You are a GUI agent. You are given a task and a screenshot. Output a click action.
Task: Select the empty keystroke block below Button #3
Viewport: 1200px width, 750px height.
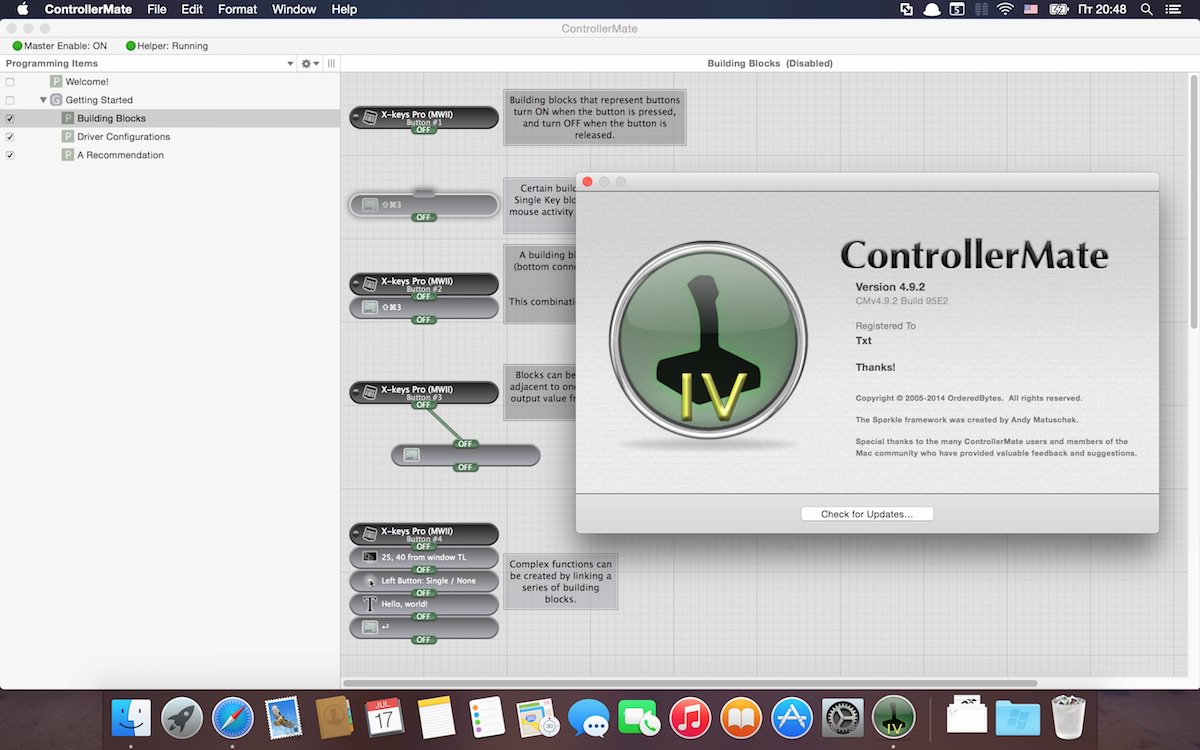[x=466, y=455]
